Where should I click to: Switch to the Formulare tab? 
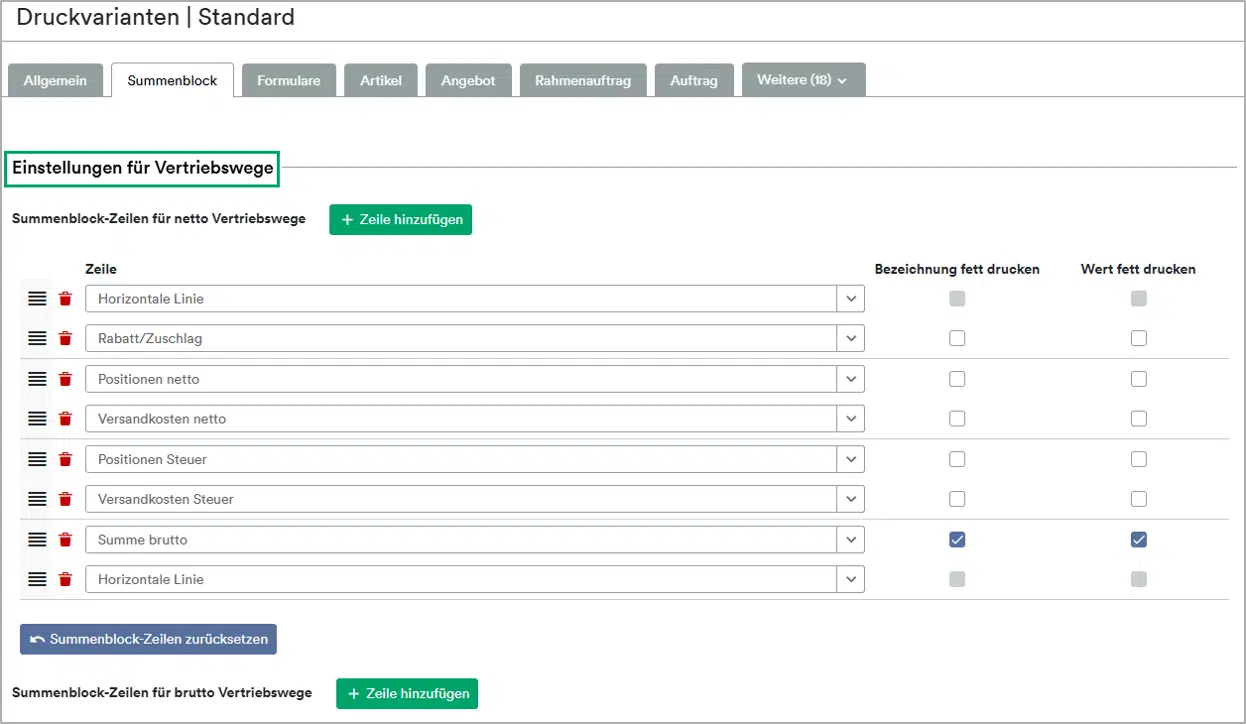(288, 81)
